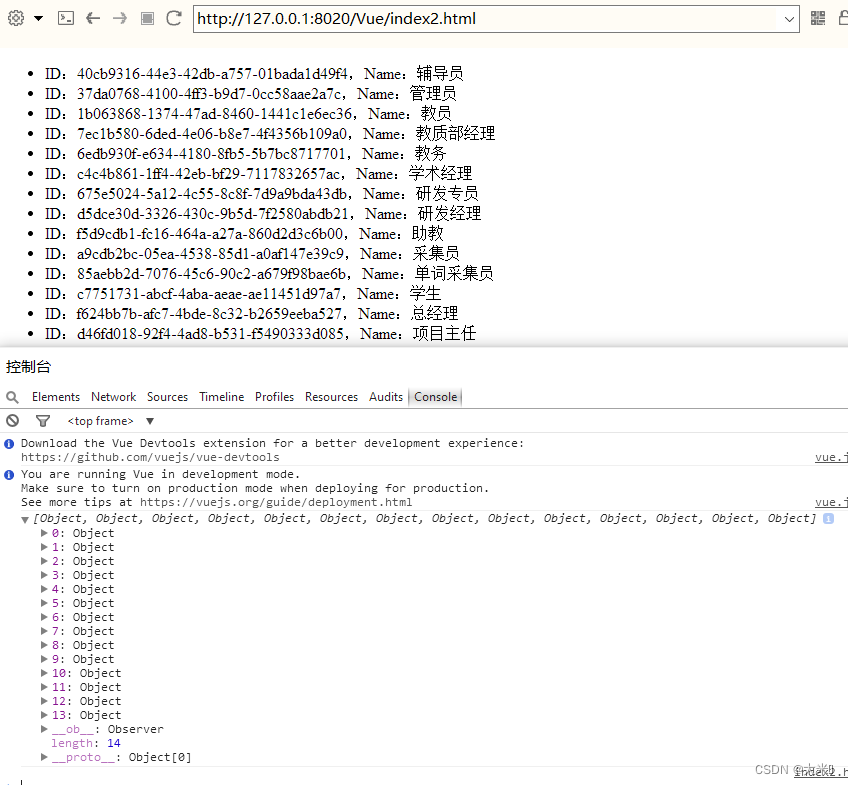Clear the console with the ban icon

click(12, 421)
